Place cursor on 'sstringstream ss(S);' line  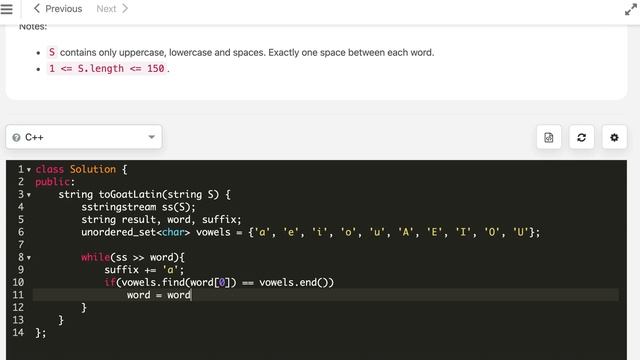138,207
